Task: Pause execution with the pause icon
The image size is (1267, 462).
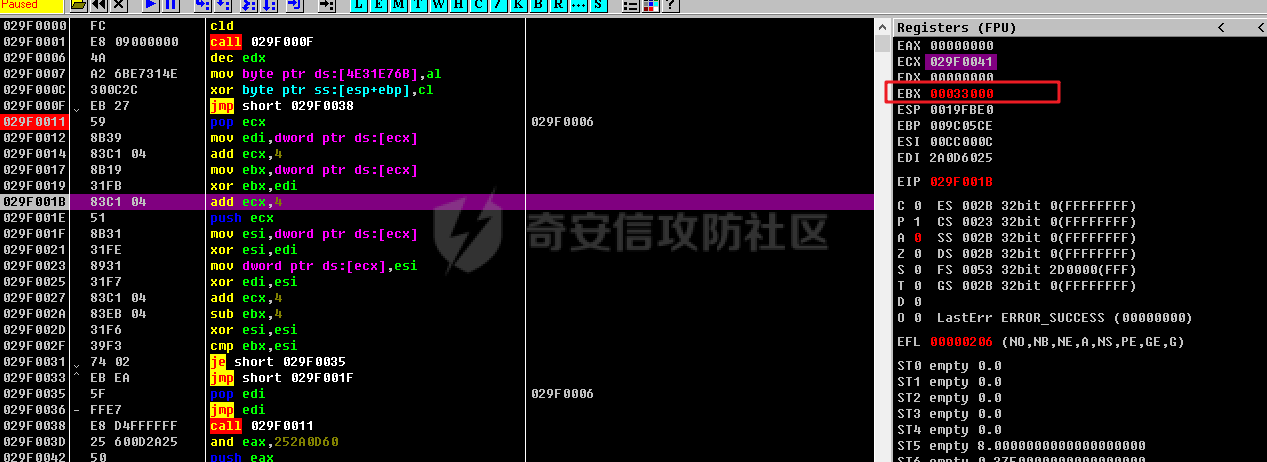Action: (170, 5)
